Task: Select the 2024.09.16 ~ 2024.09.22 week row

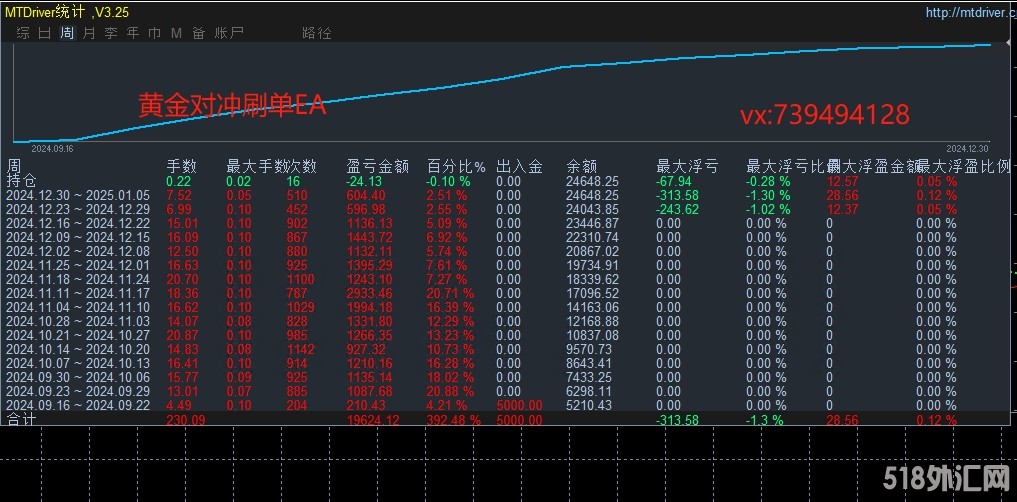Action: pos(508,405)
